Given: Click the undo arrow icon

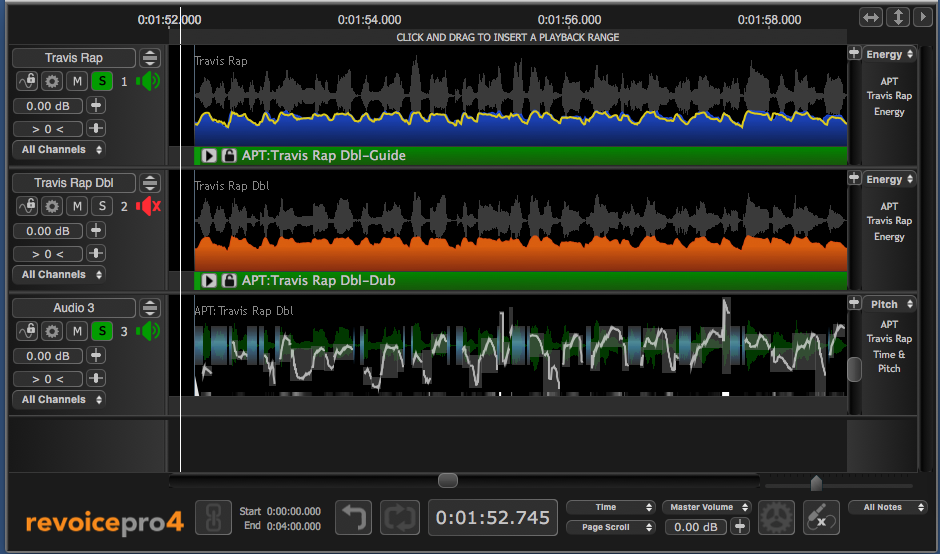Looking at the screenshot, I should click(x=353, y=518).
